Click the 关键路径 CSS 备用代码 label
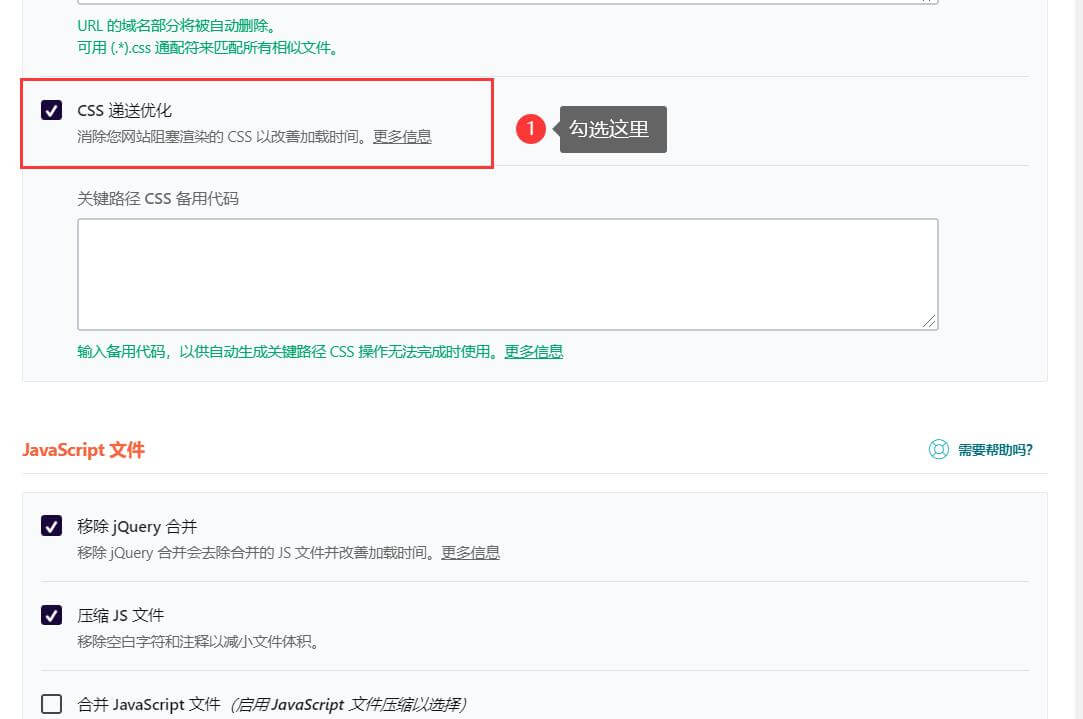The width and height of the screenshot is (1083, 719). (158, 199)
